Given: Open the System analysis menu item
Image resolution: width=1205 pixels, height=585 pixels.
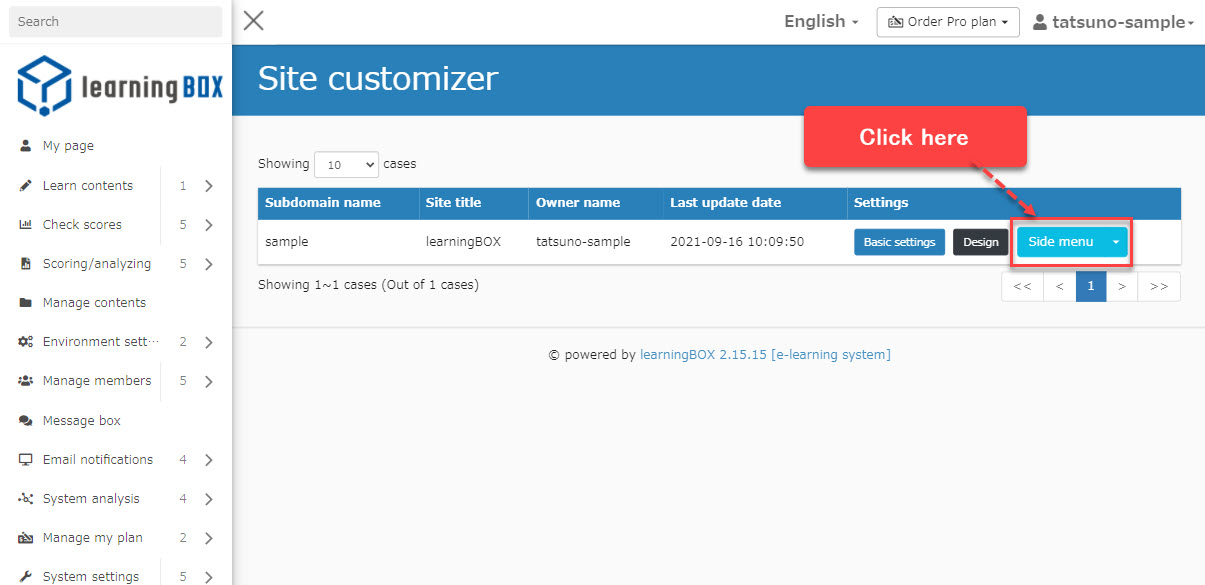Looking at the screenshot, I should point(91,499).
